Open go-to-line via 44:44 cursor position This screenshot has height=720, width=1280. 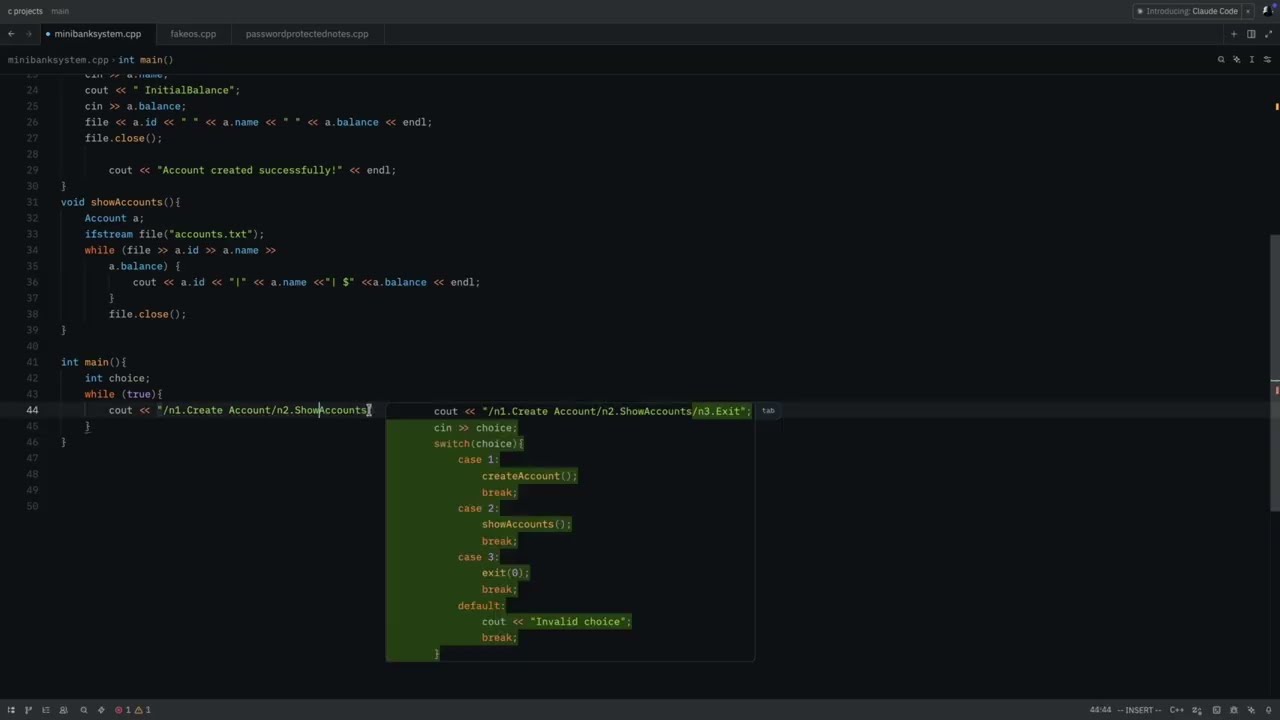pyautogui.click(x=1100, y=710)
